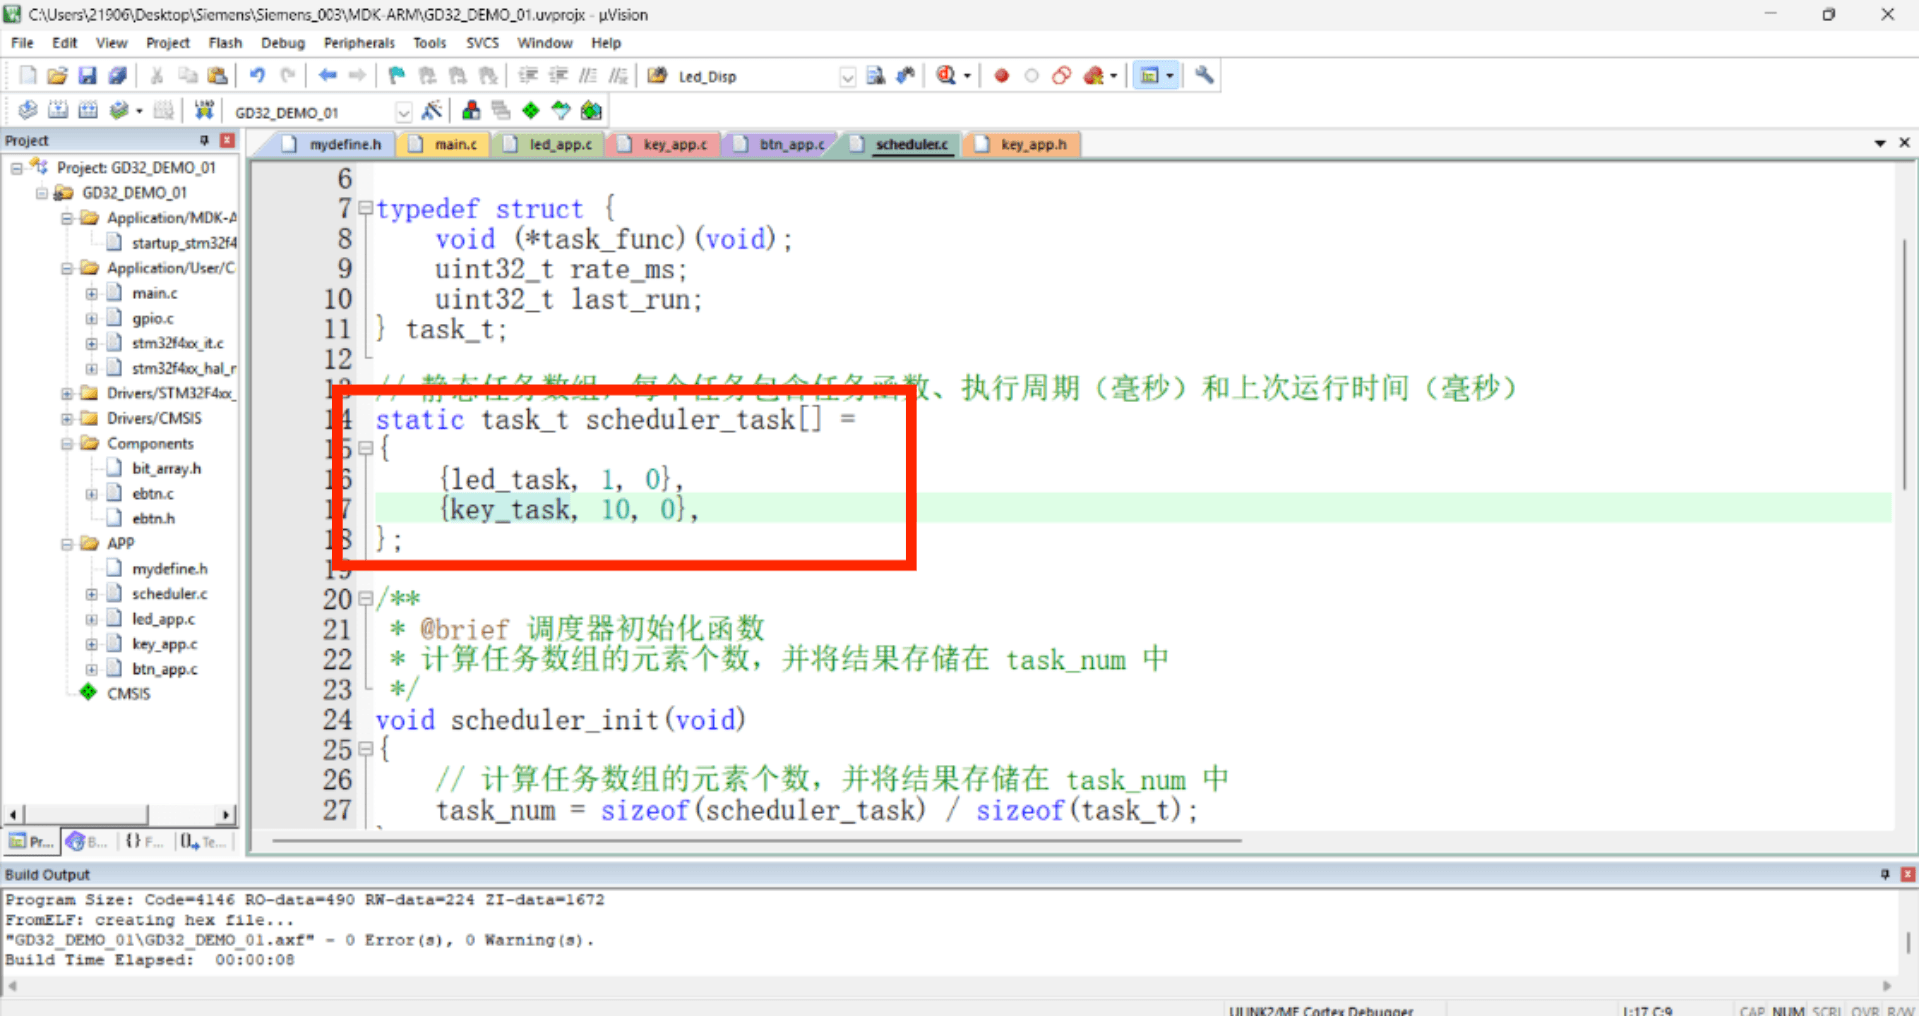The image size is (1919, 1016).
Task: Open the GD32_DEMO_01 target dropdown
Action: 403,112
